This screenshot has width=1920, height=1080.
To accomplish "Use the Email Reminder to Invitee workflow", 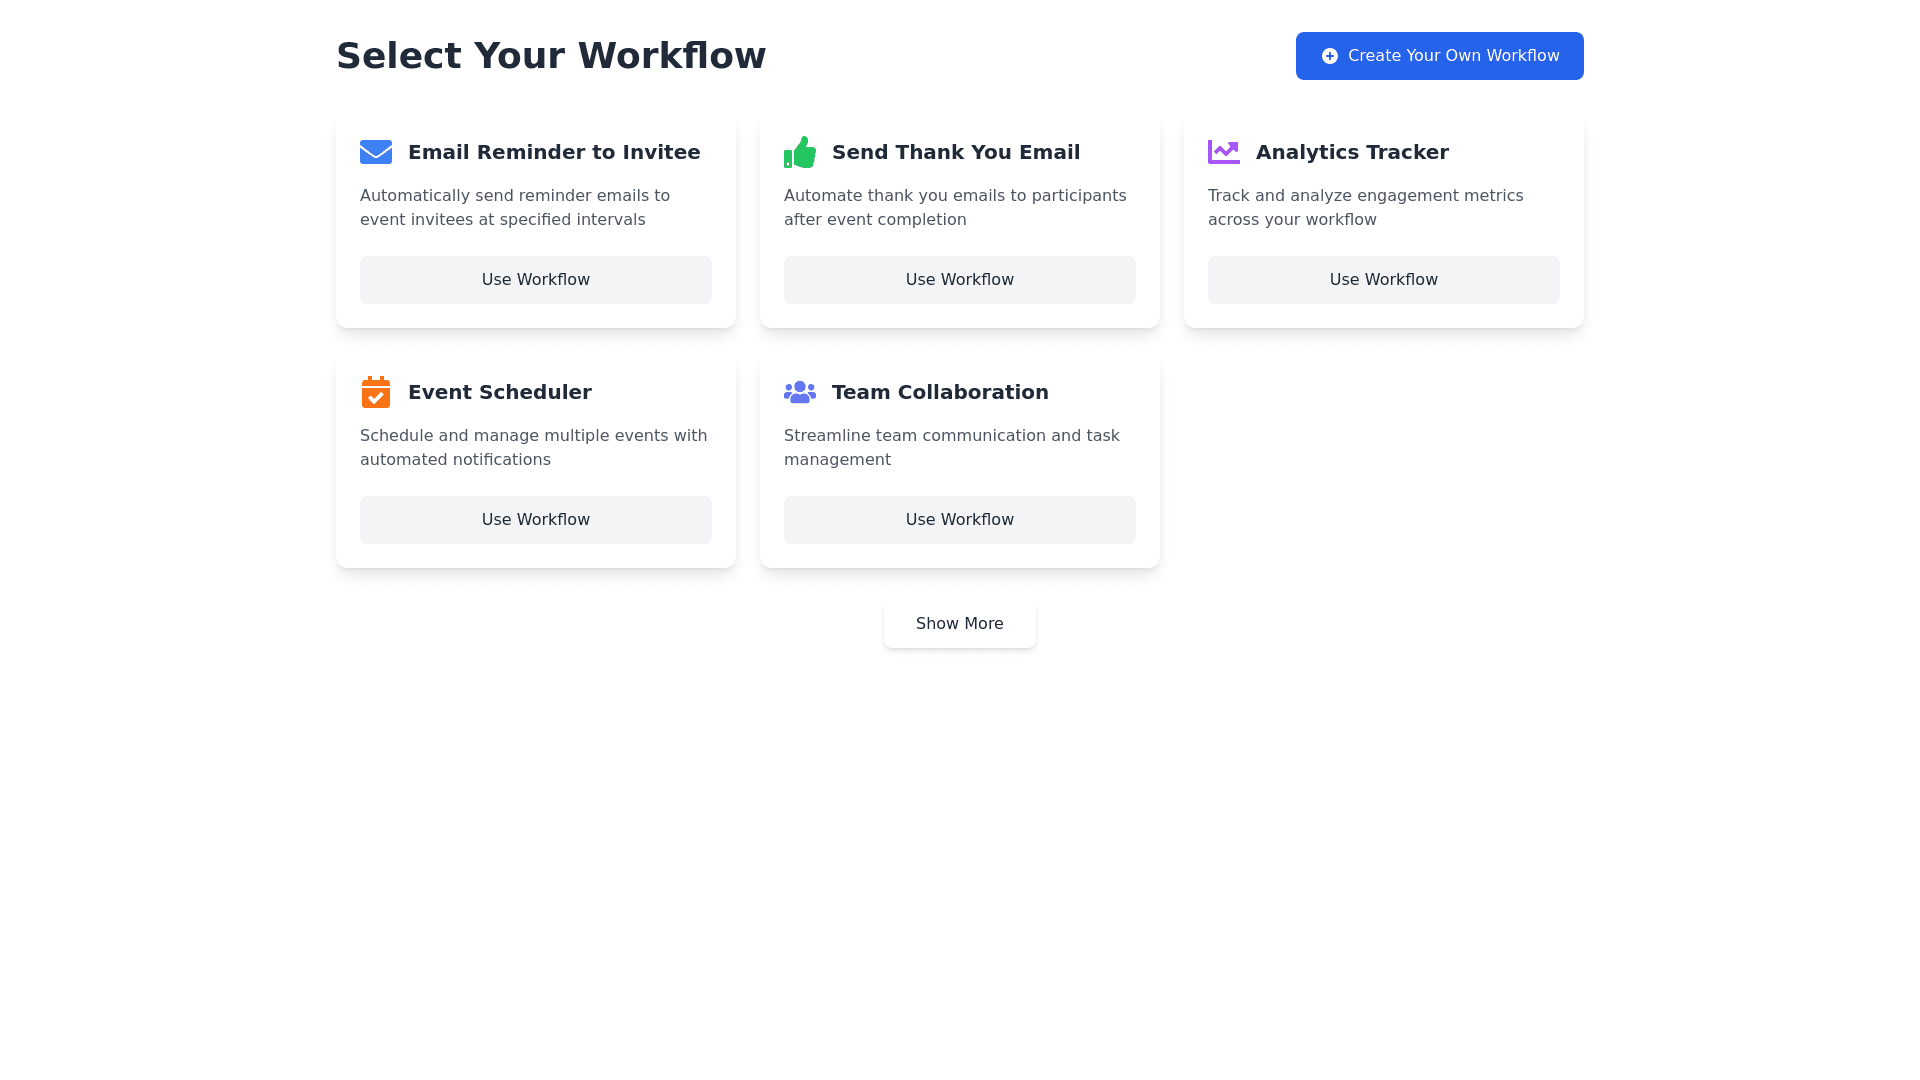I will (x=536, y=280).
